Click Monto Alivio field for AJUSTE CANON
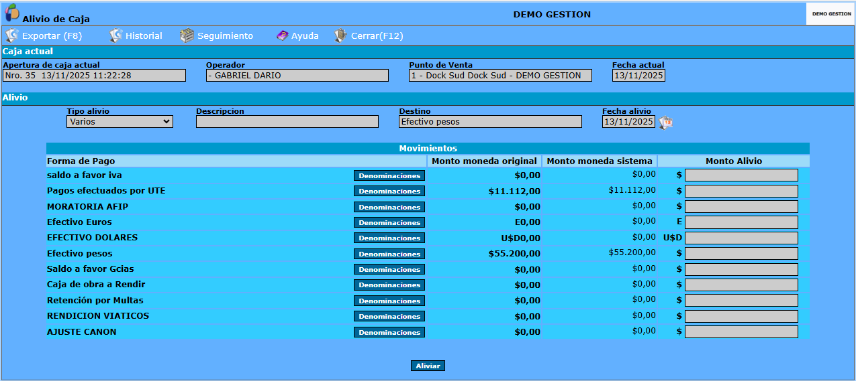Viewport: 856px width, 381px height. click(741, 332)
